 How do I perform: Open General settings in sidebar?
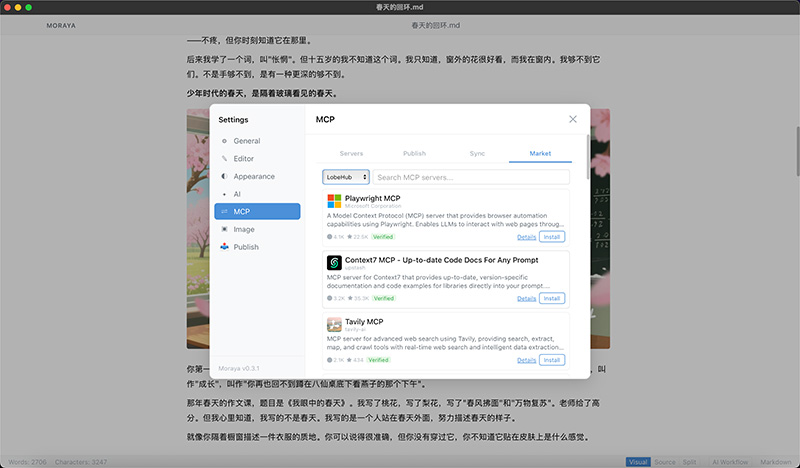(246, 141)
